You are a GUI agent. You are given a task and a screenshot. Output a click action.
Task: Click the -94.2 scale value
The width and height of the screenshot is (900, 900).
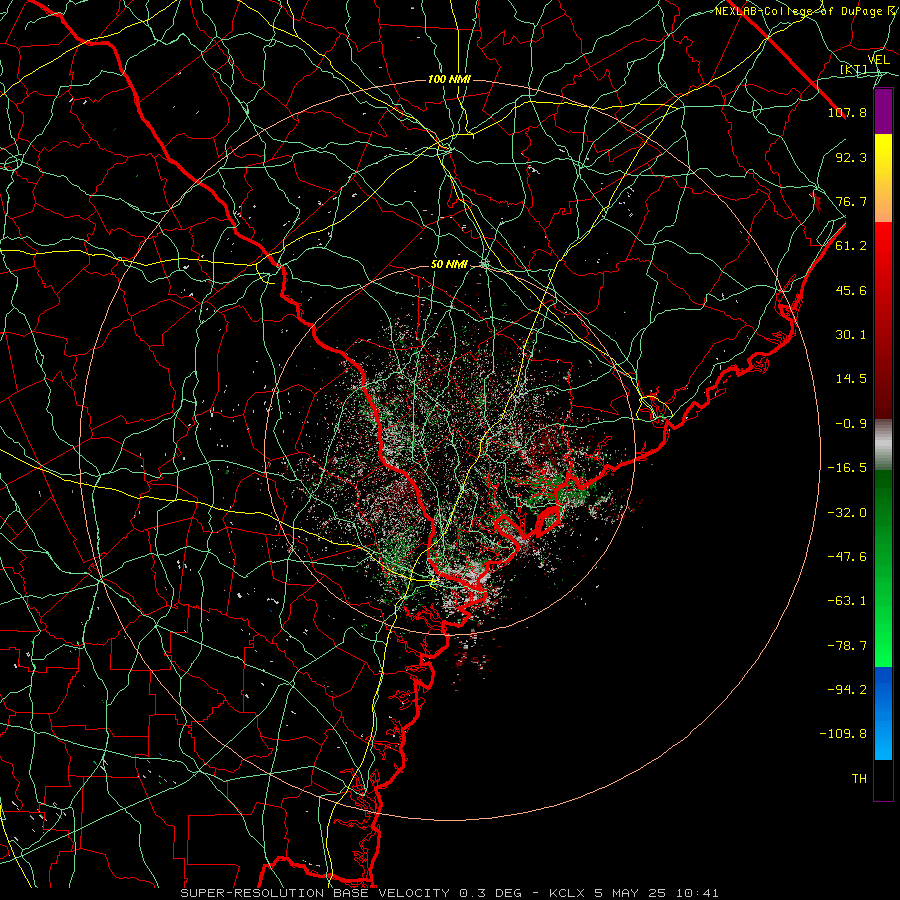tap(847, 690)
